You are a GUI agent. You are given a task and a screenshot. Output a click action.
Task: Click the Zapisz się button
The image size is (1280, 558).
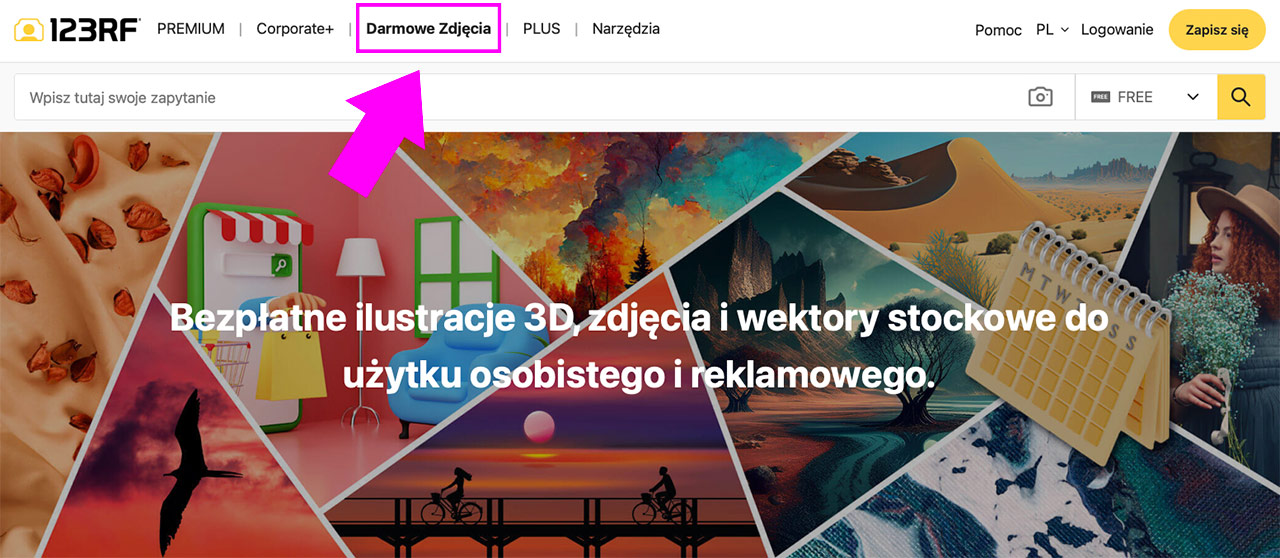pos(1217,30)
